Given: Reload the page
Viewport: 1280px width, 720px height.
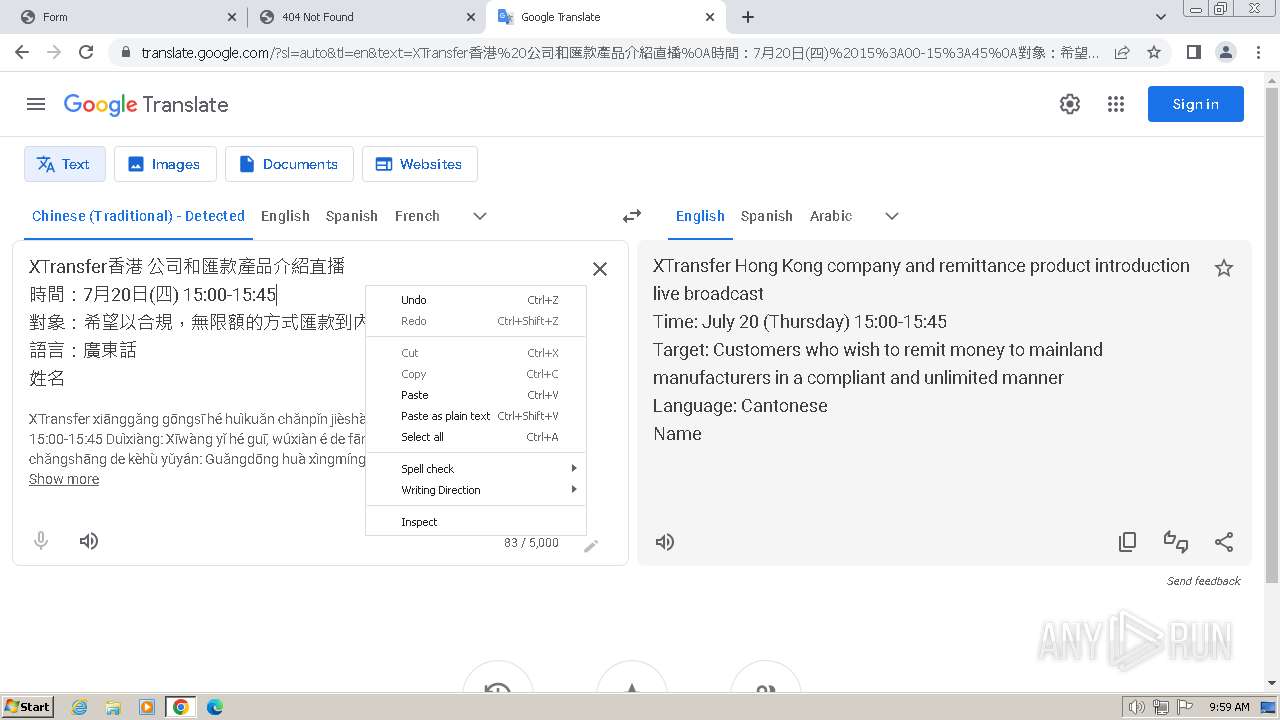Looking at the screenshot, I should tap(86, 52).
